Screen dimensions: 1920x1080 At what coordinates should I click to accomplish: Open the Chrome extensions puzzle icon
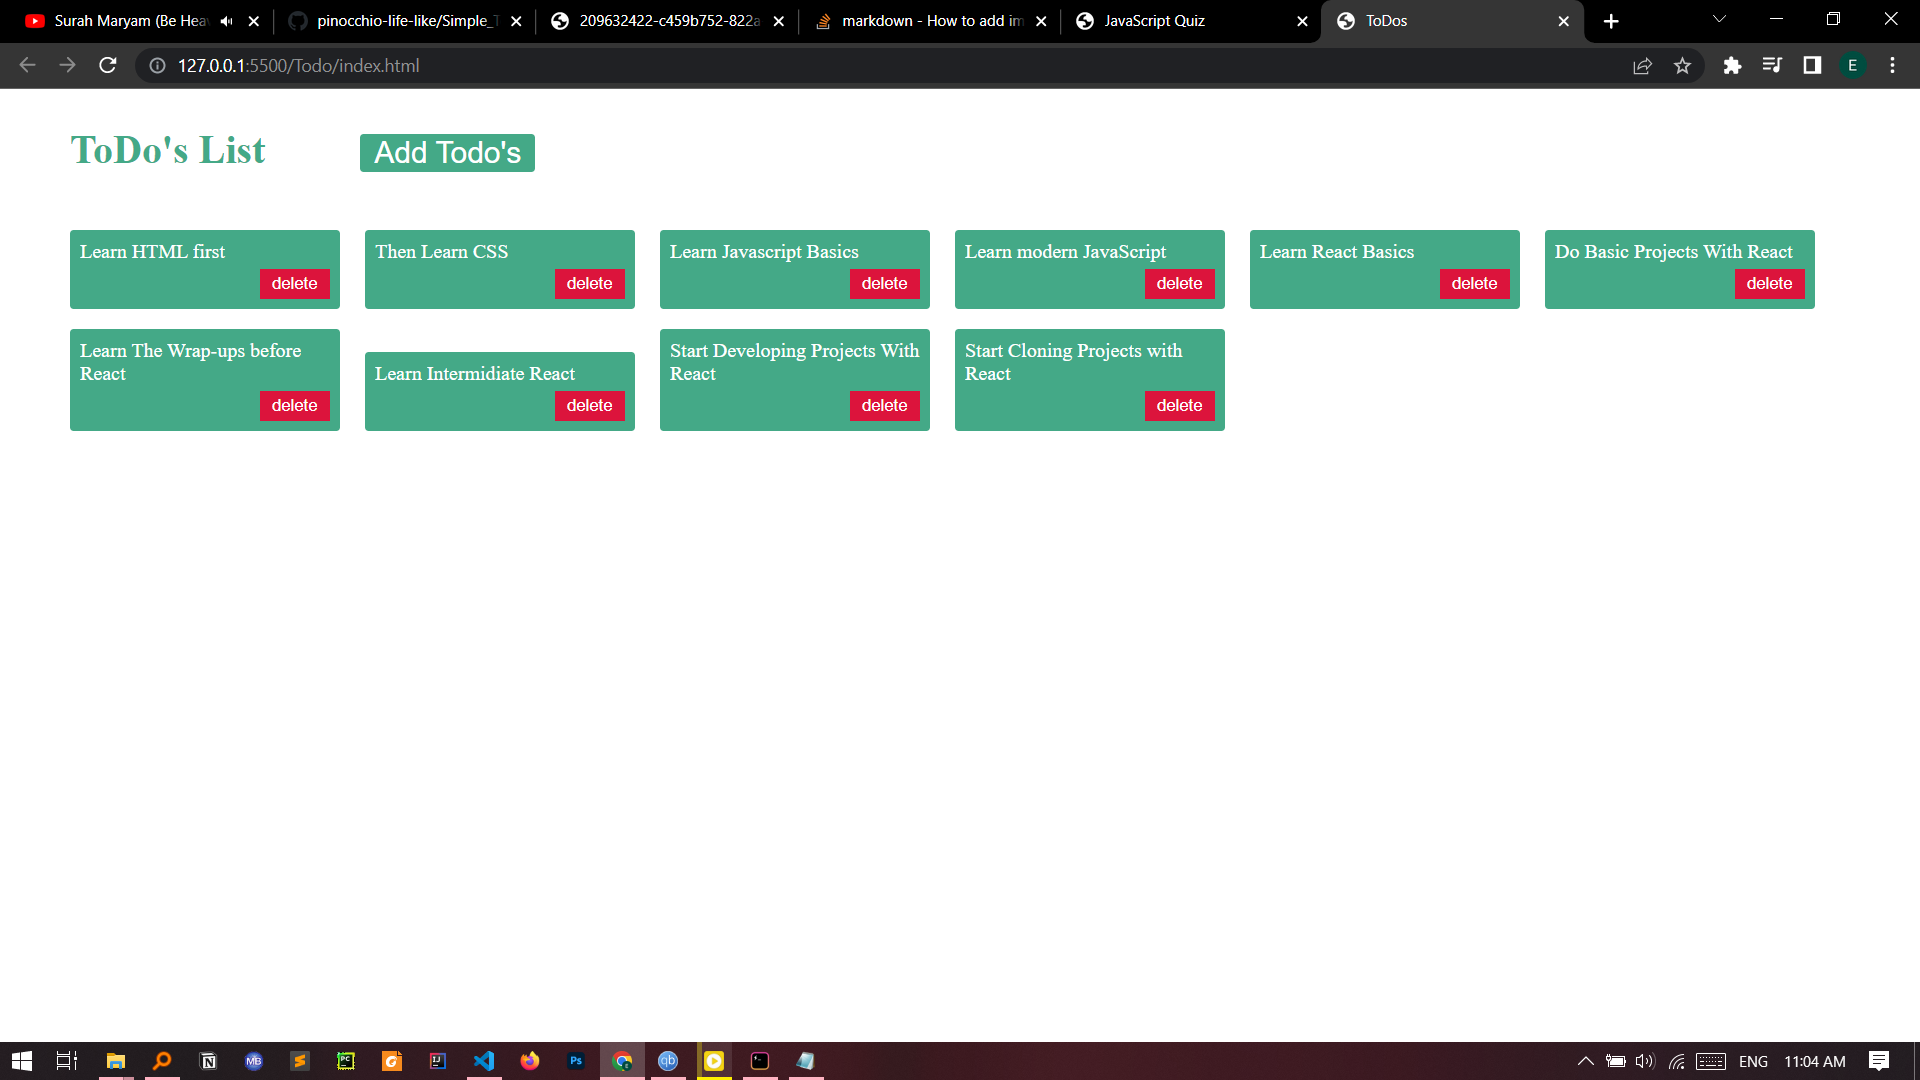1732,65
